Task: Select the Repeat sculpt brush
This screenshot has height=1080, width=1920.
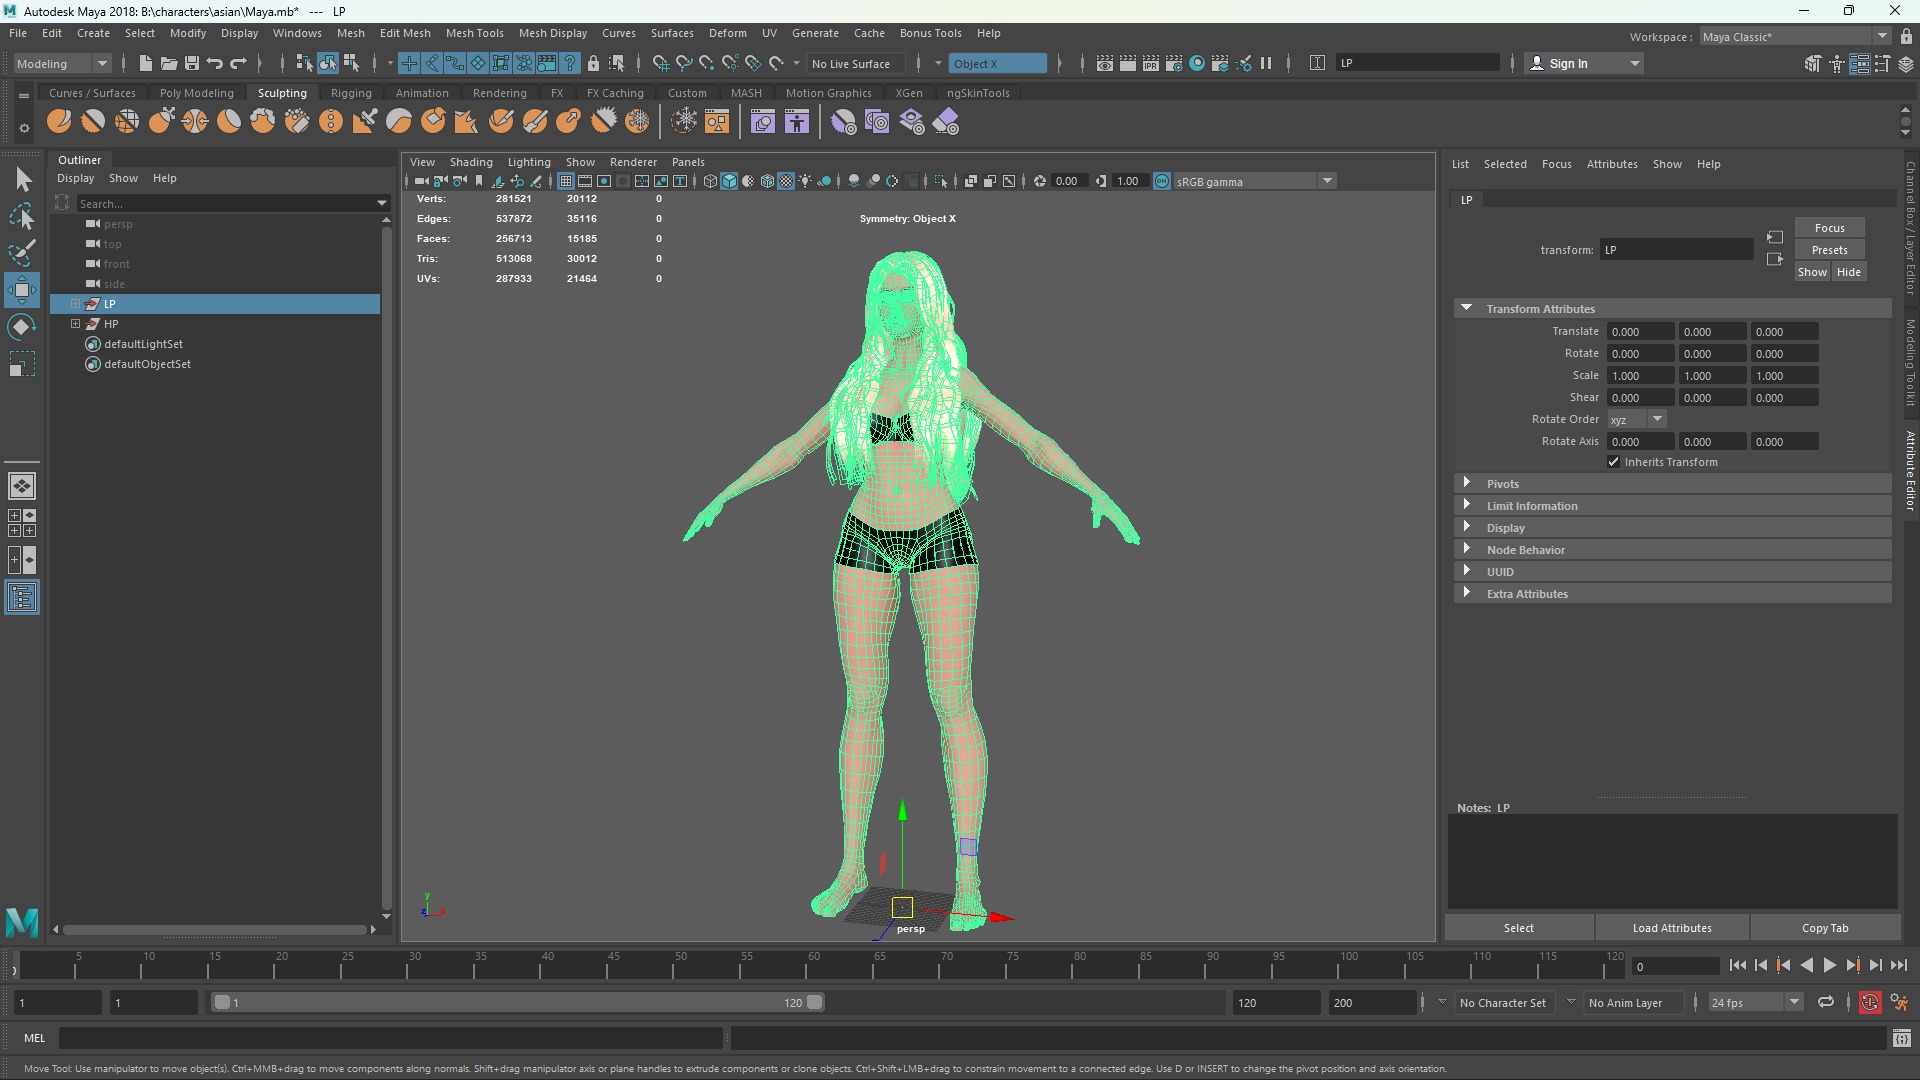Action: tap(331, 122)
